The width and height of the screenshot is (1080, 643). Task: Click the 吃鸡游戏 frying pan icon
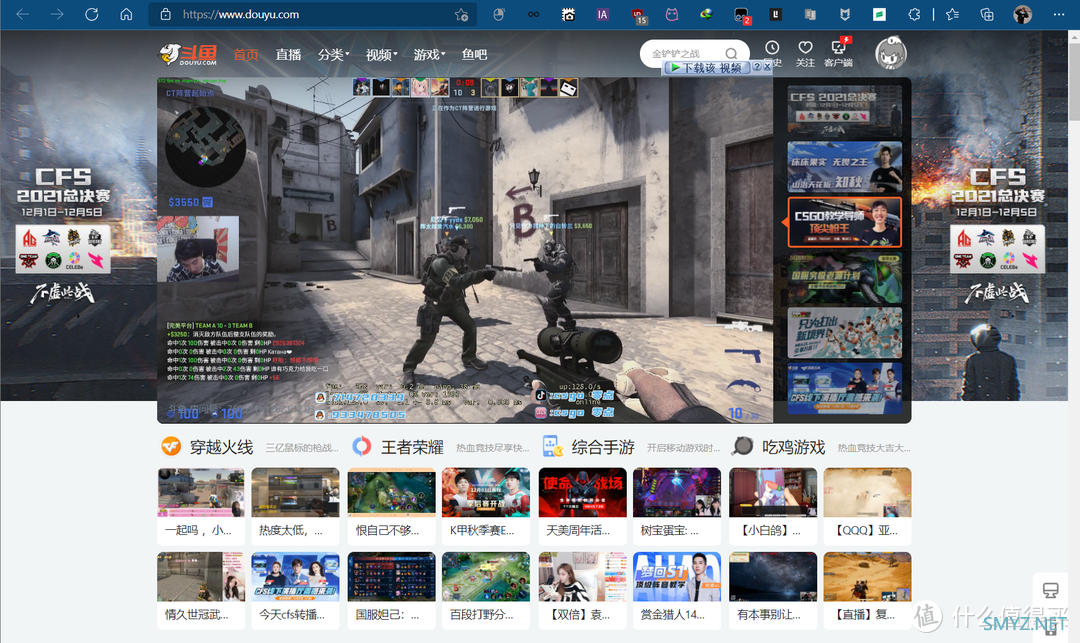coord(742,447)
